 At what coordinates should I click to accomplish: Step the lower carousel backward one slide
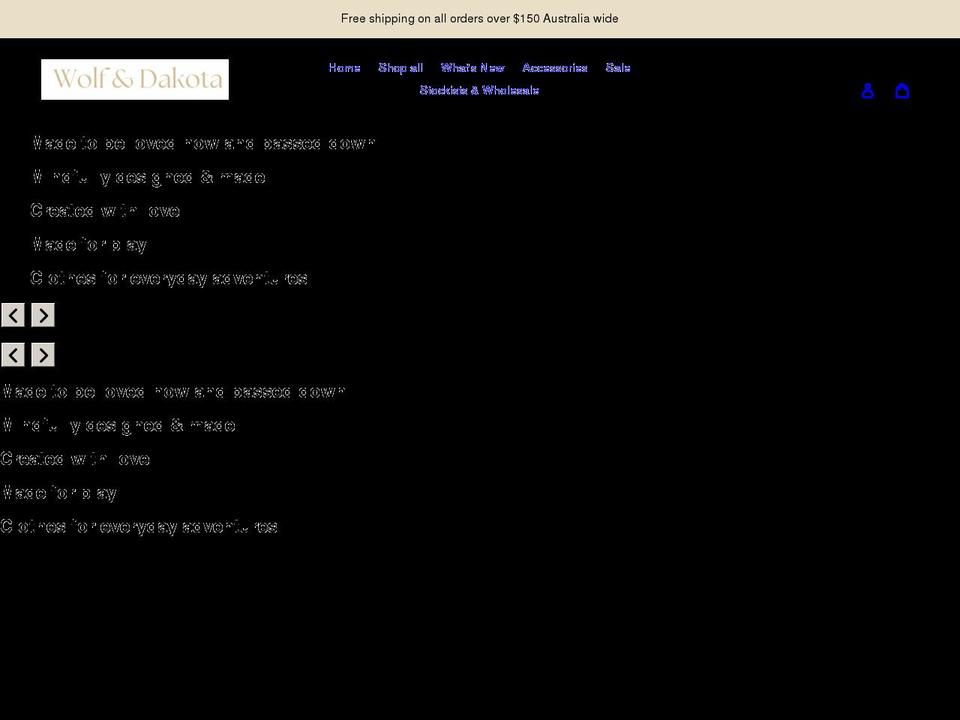[13, 355]
